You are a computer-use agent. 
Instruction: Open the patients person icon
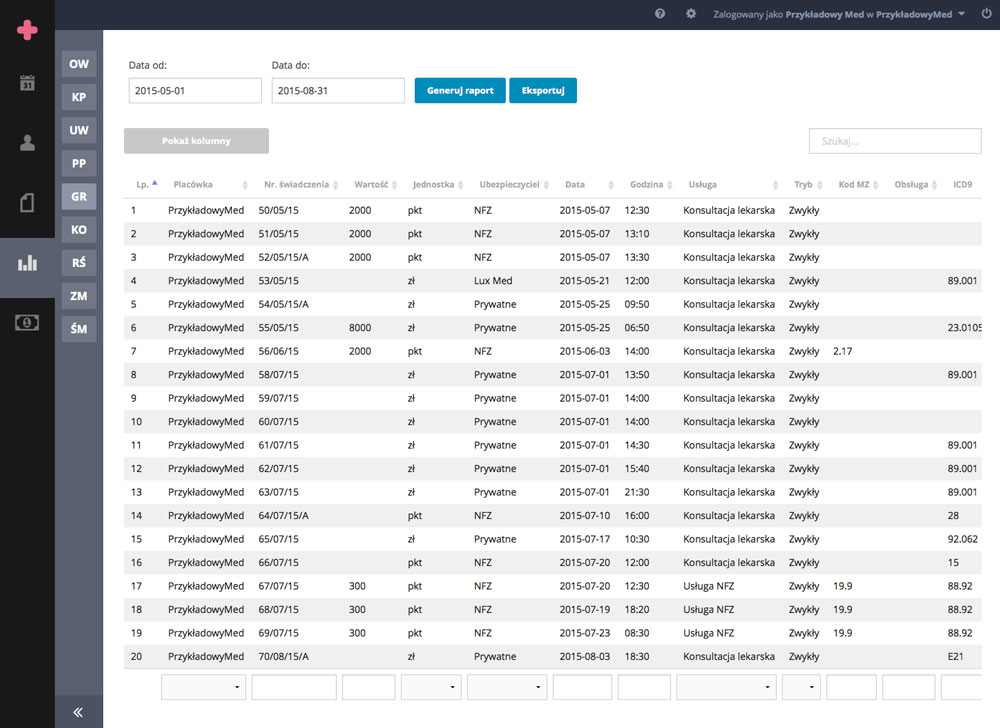(27, 143)
